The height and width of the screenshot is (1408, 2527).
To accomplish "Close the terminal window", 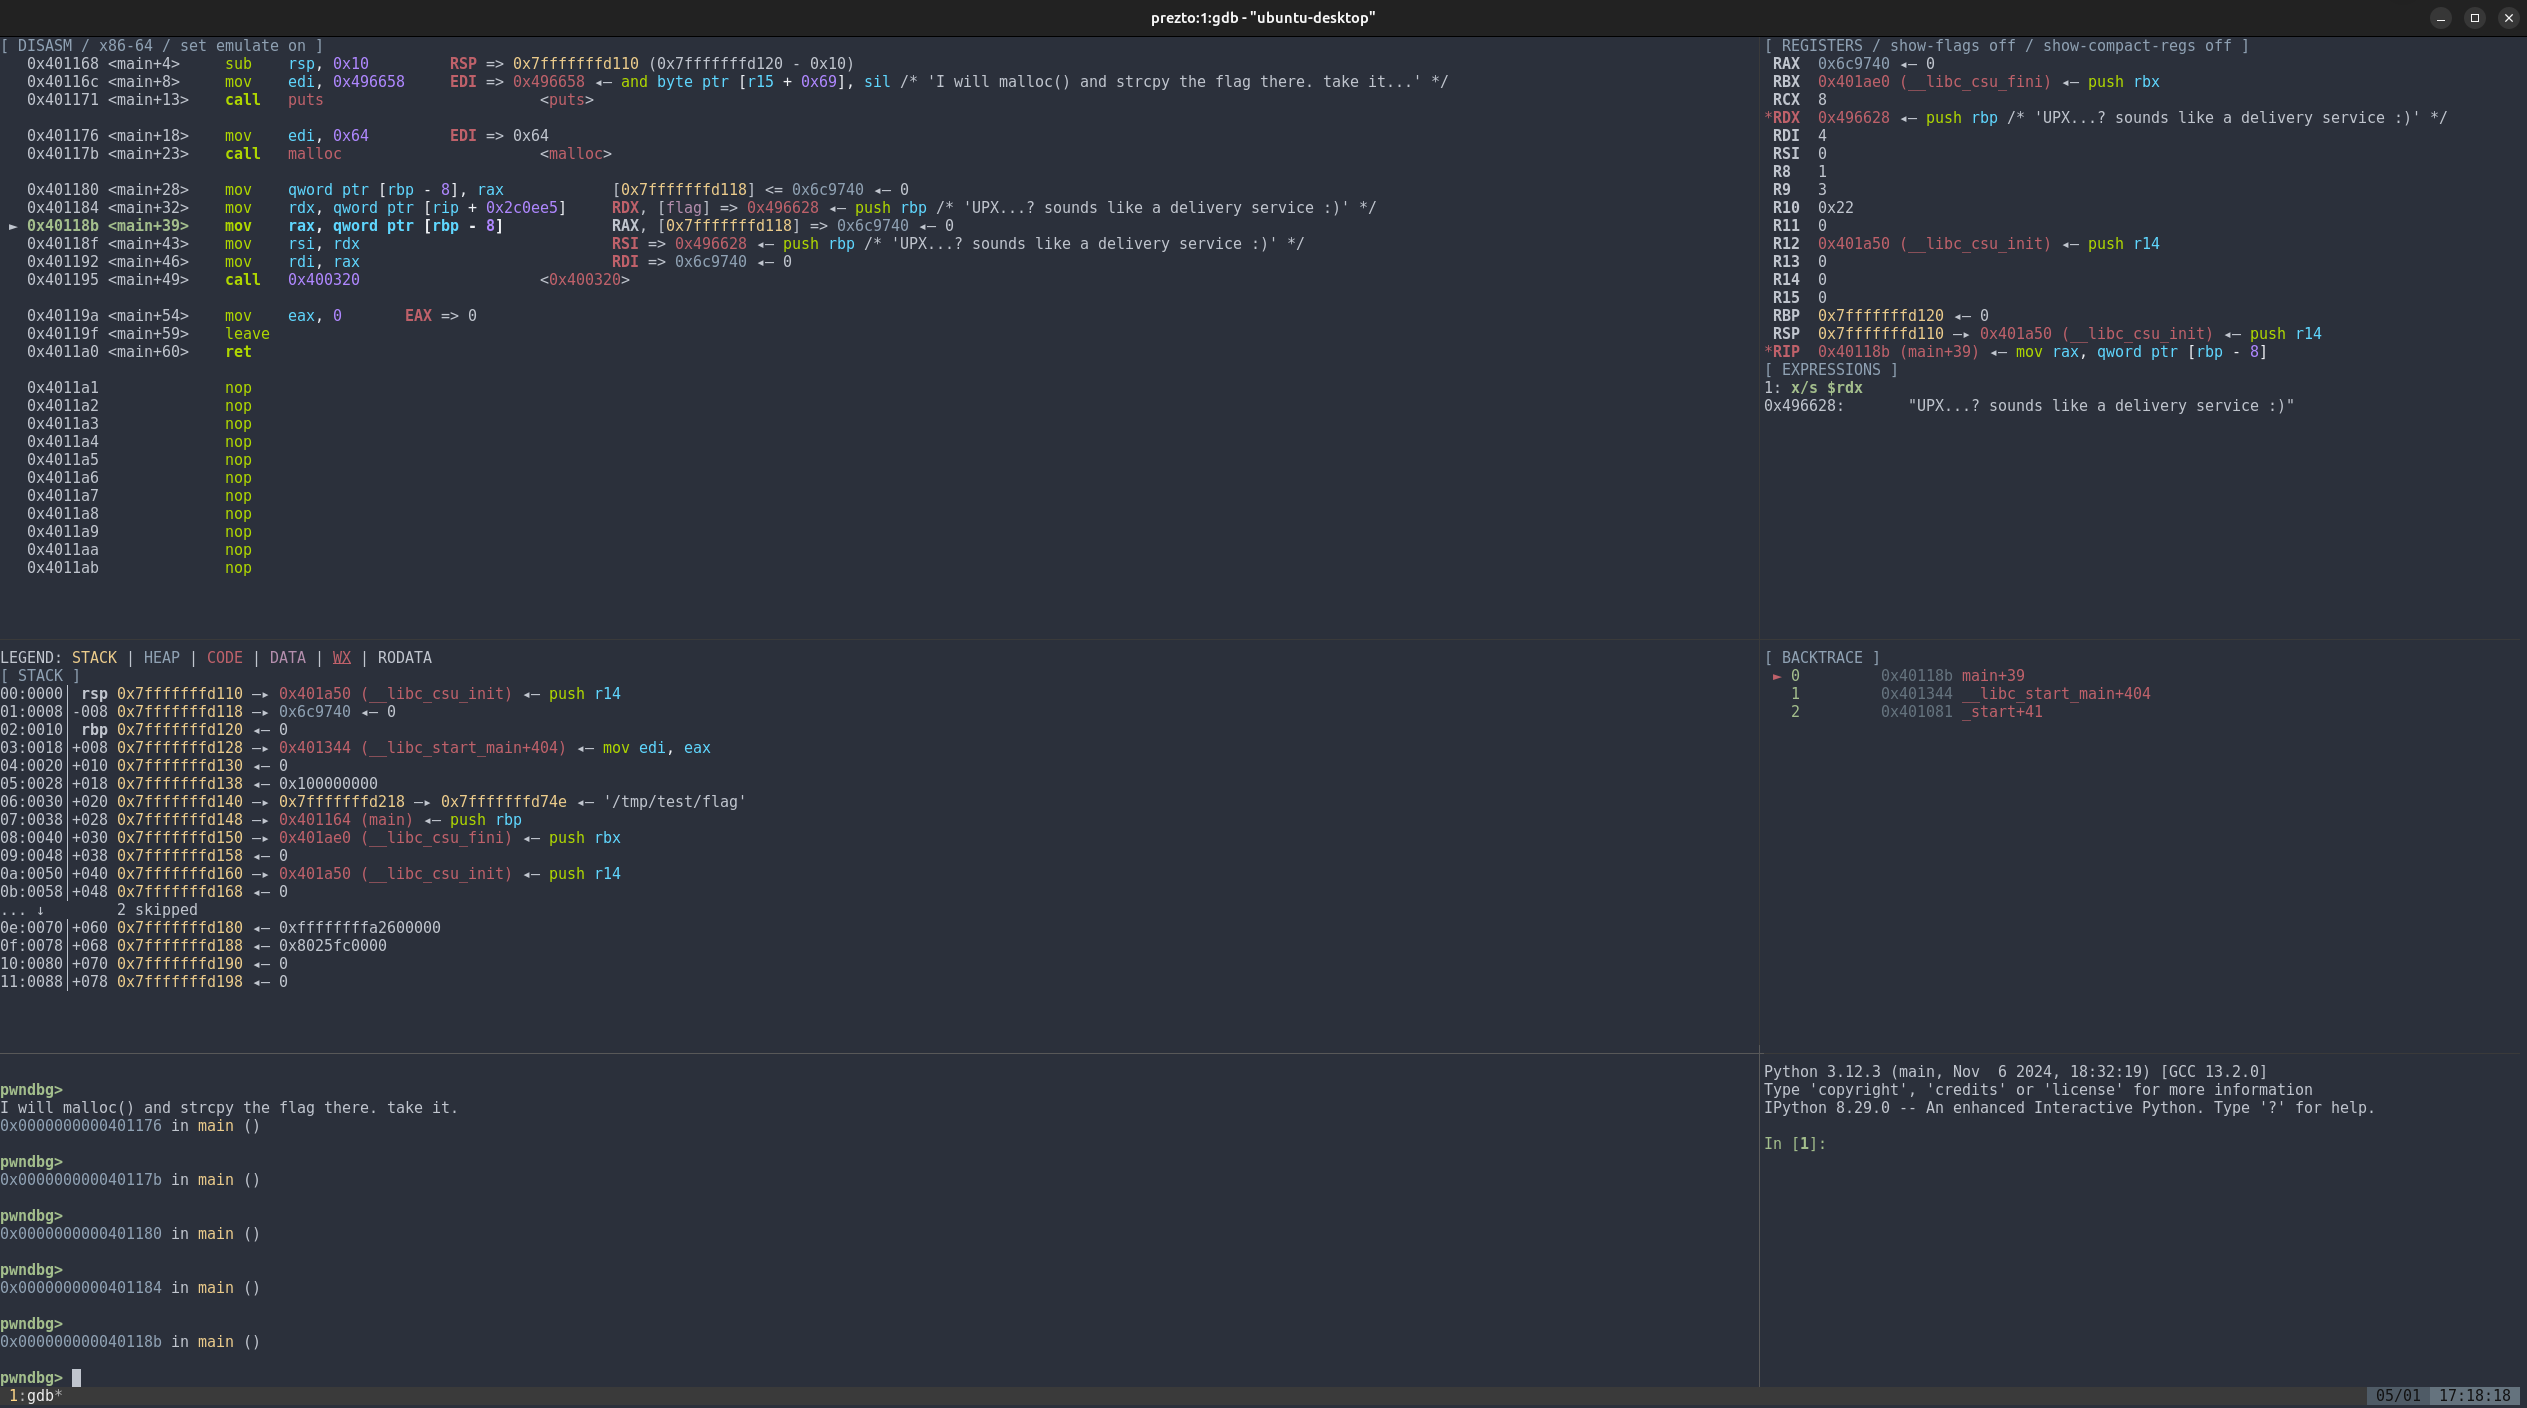I will pyautogui.click(x=2508, y=18).
